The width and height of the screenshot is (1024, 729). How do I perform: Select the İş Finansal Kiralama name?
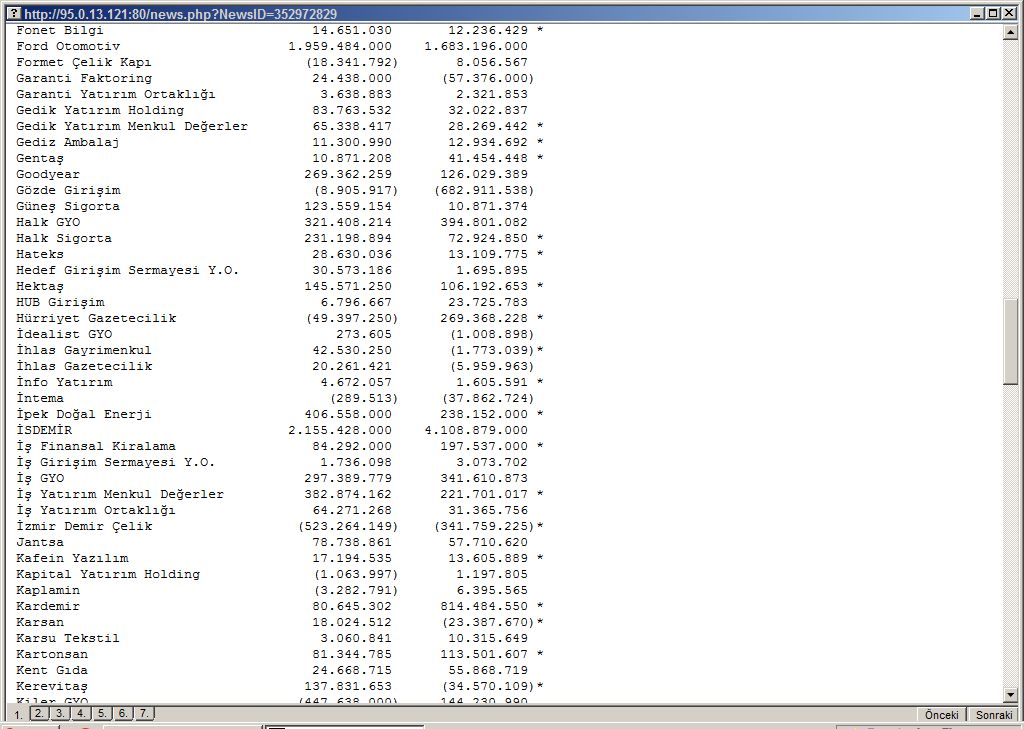[96, 446]
